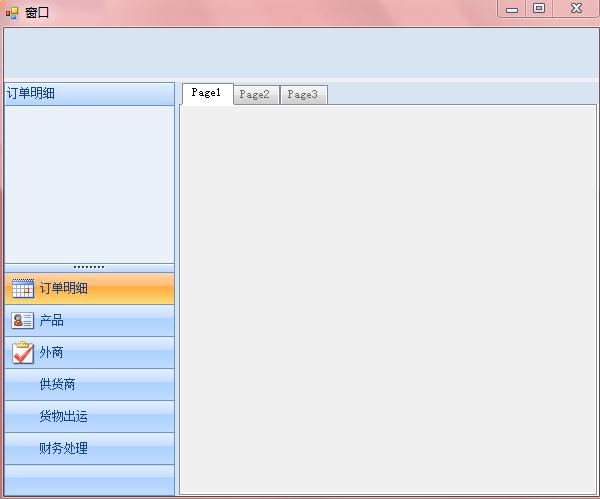This screenshot has height=499, width=600.
Task: Open the 财务处理 navigation section
Action: point(90,448)
